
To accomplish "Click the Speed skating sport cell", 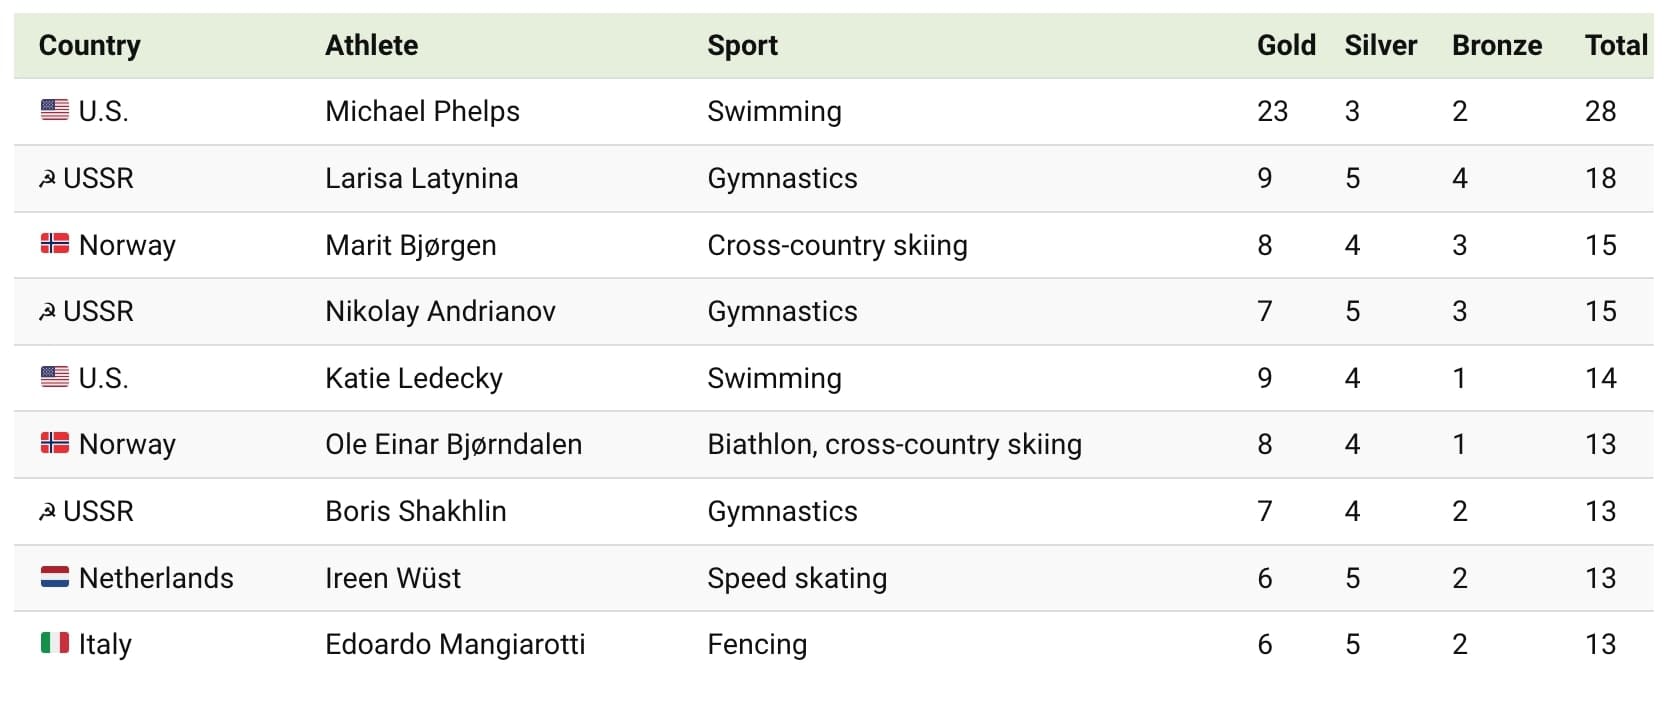I will click(x=797, y=578).
